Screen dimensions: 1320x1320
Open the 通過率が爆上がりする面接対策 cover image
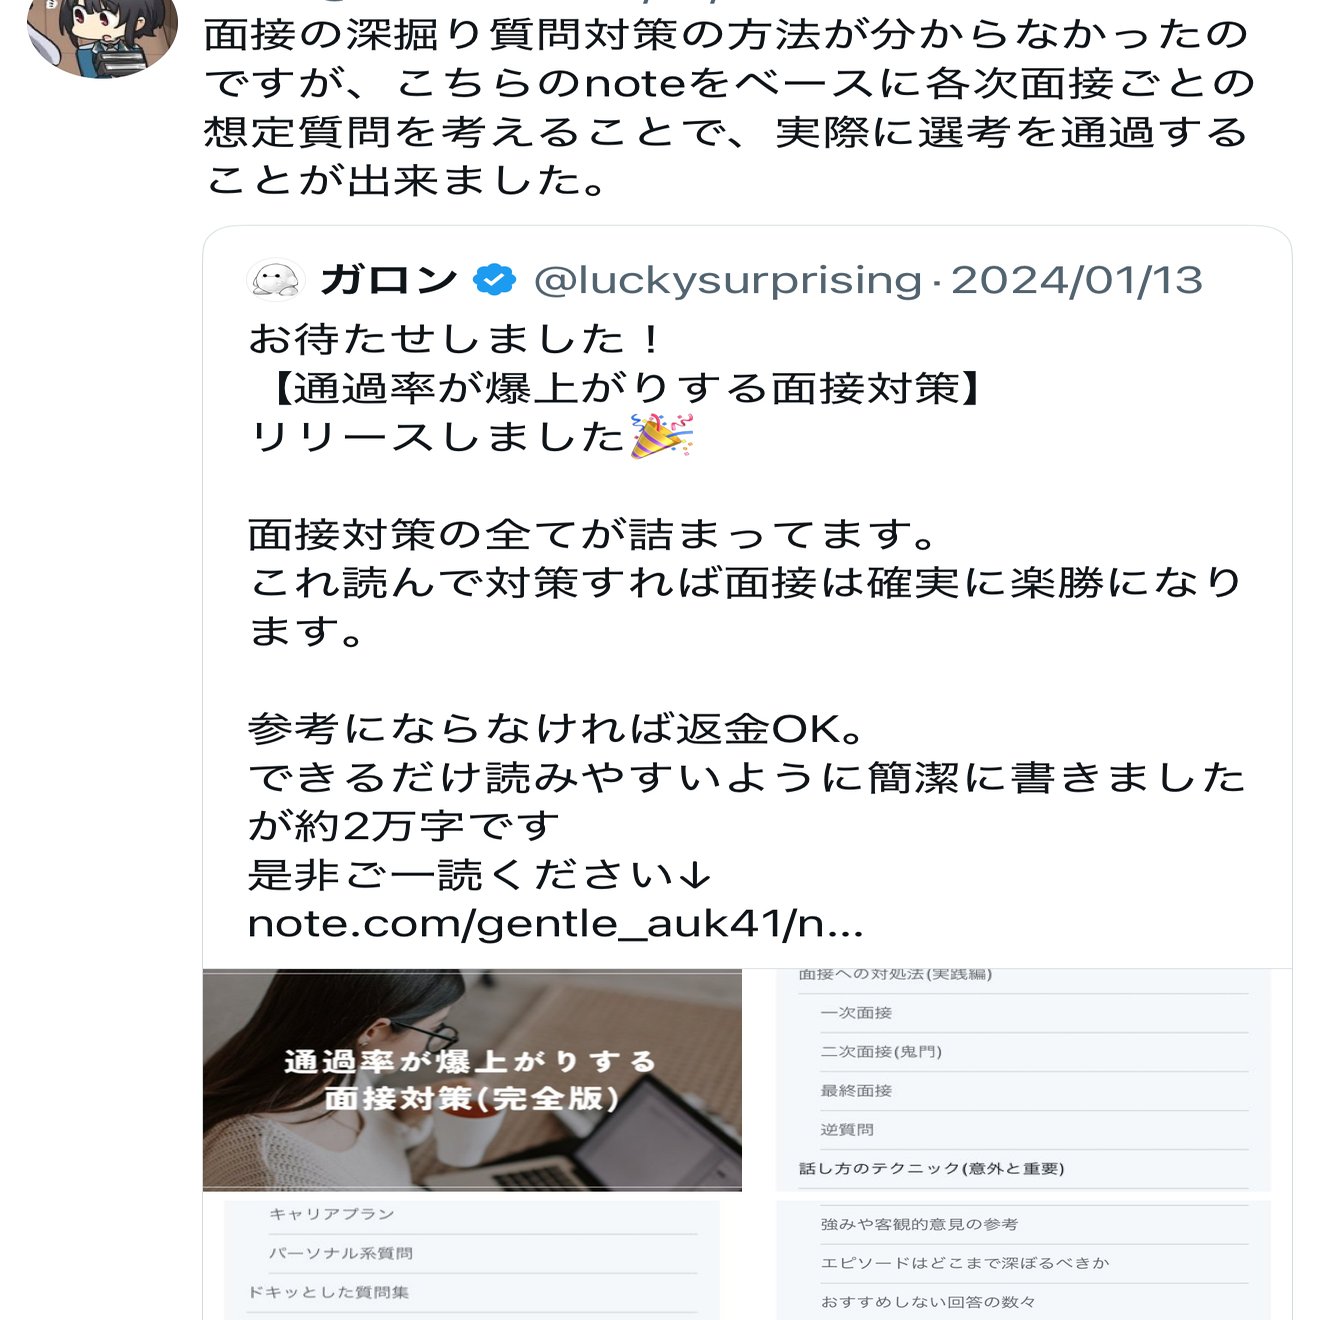click(x=472, y=1080)
